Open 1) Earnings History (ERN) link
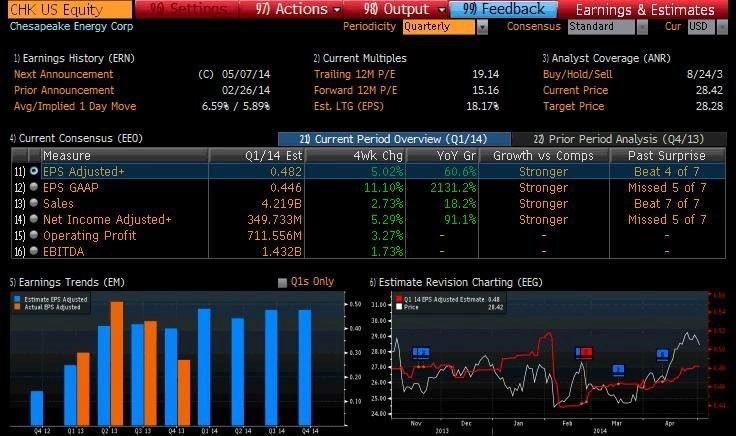This screenshot has width=736, height=436. tap(74, 58)
